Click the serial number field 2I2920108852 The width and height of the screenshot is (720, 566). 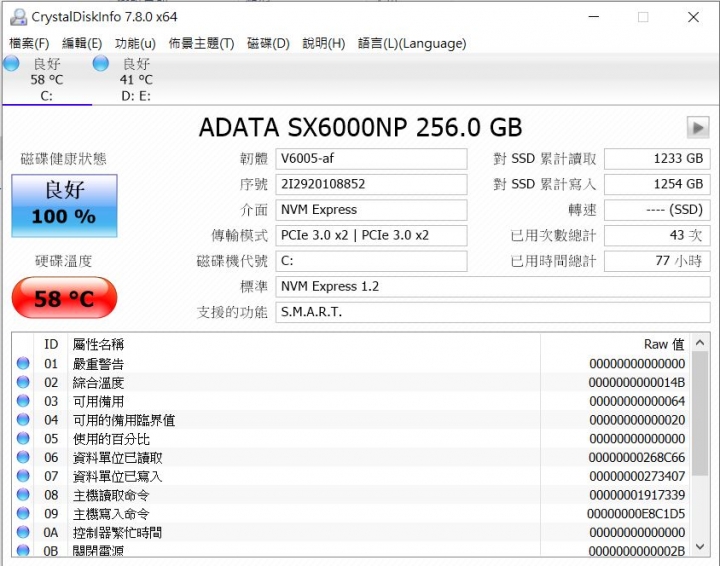(x=371, y=185)
